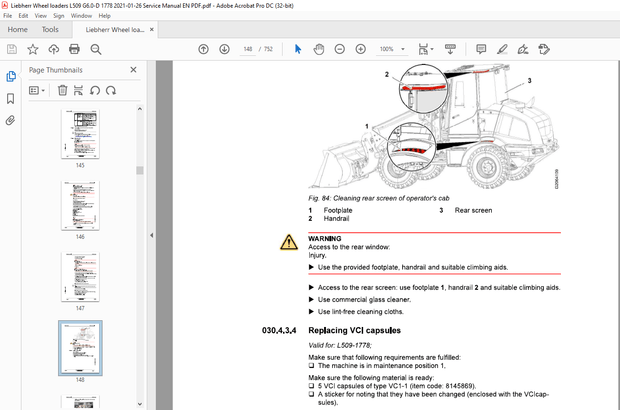Open the Sign menu
The image size is (620, 410).
point(59,16)
